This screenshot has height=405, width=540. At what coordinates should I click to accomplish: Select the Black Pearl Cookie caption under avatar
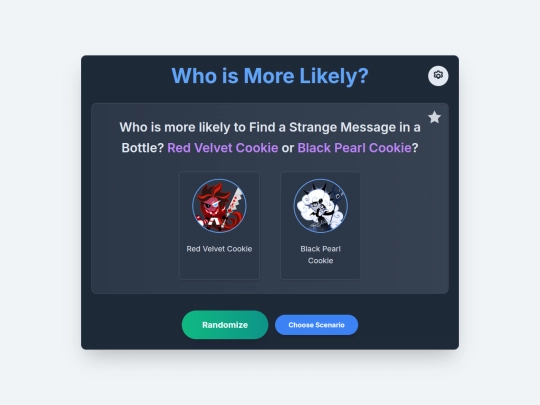click(321, 255)
